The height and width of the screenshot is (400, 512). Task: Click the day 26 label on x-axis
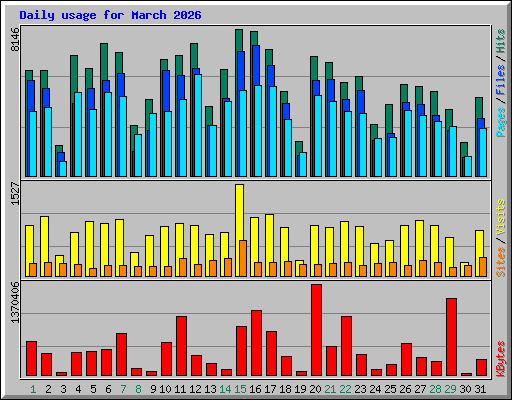(x=405, y=389)
